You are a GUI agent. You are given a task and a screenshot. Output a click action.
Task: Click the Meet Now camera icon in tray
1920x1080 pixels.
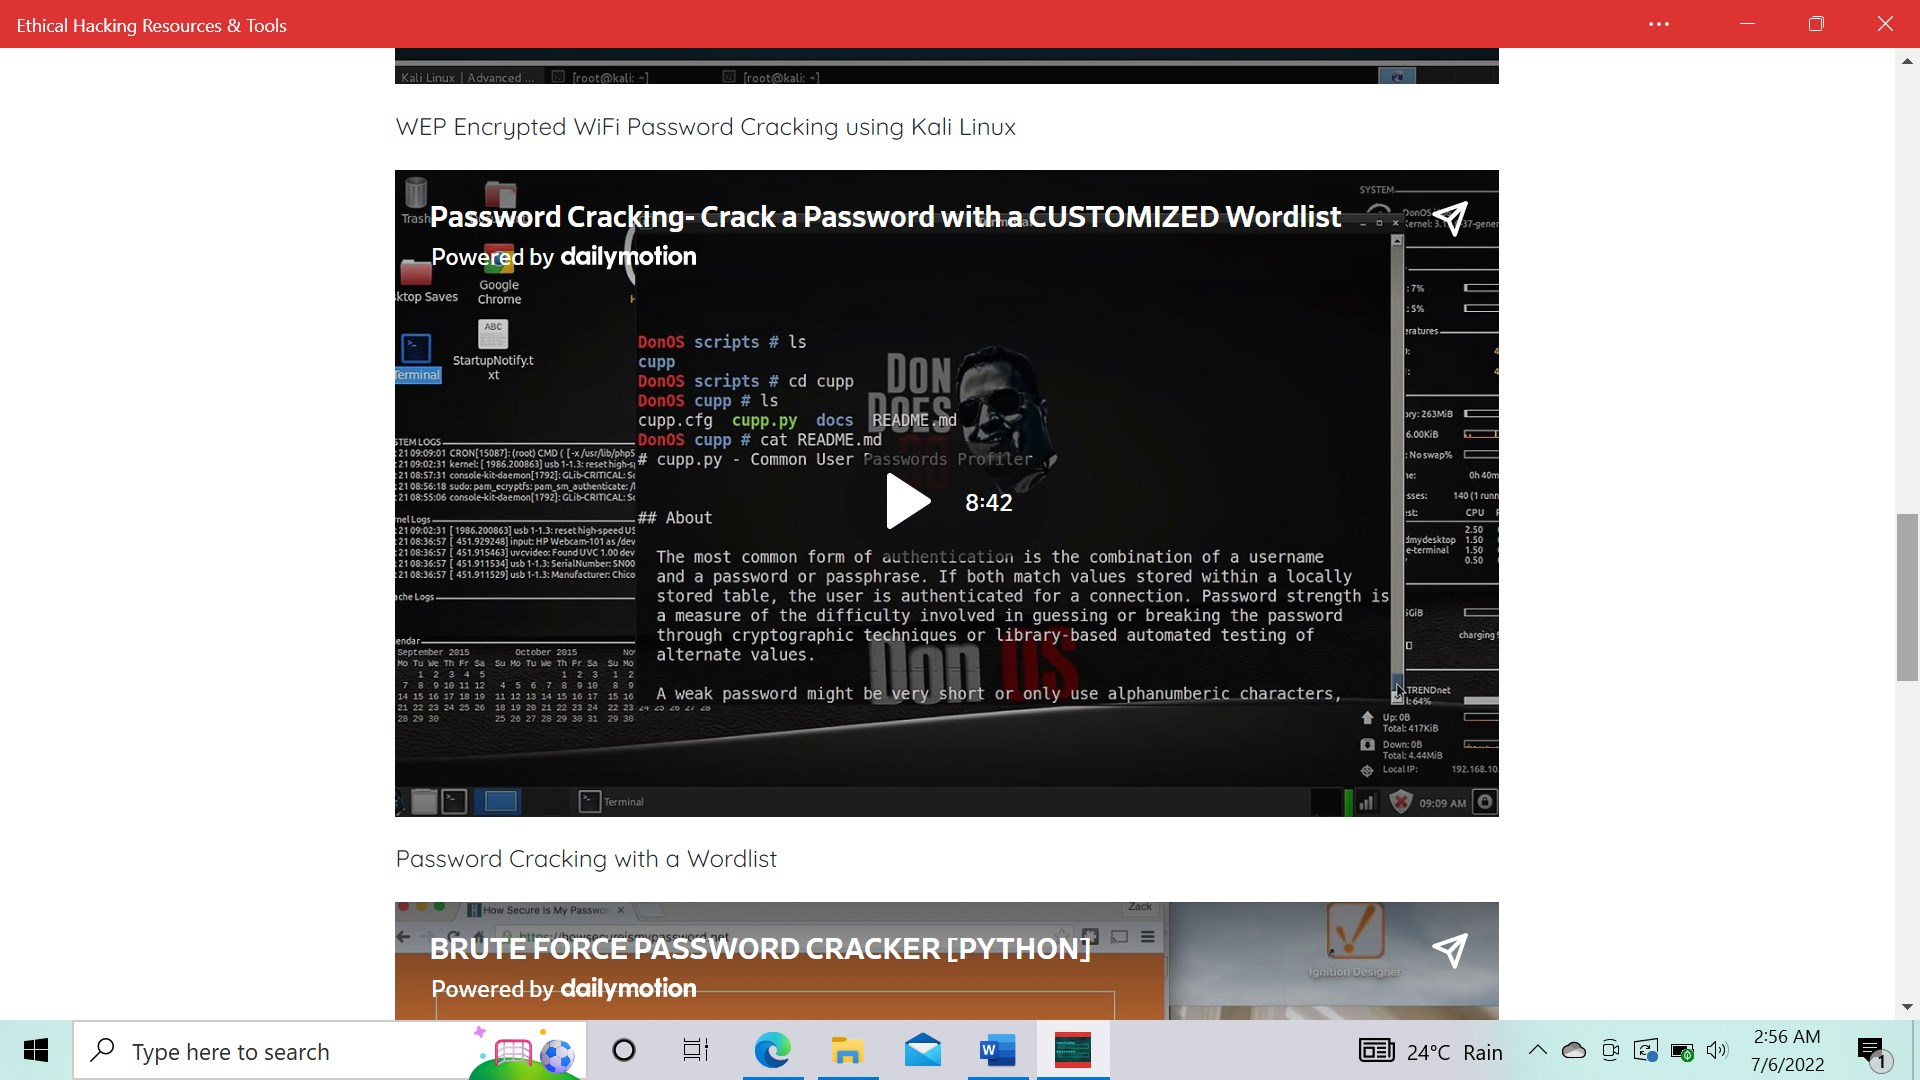[1611, 1051]
